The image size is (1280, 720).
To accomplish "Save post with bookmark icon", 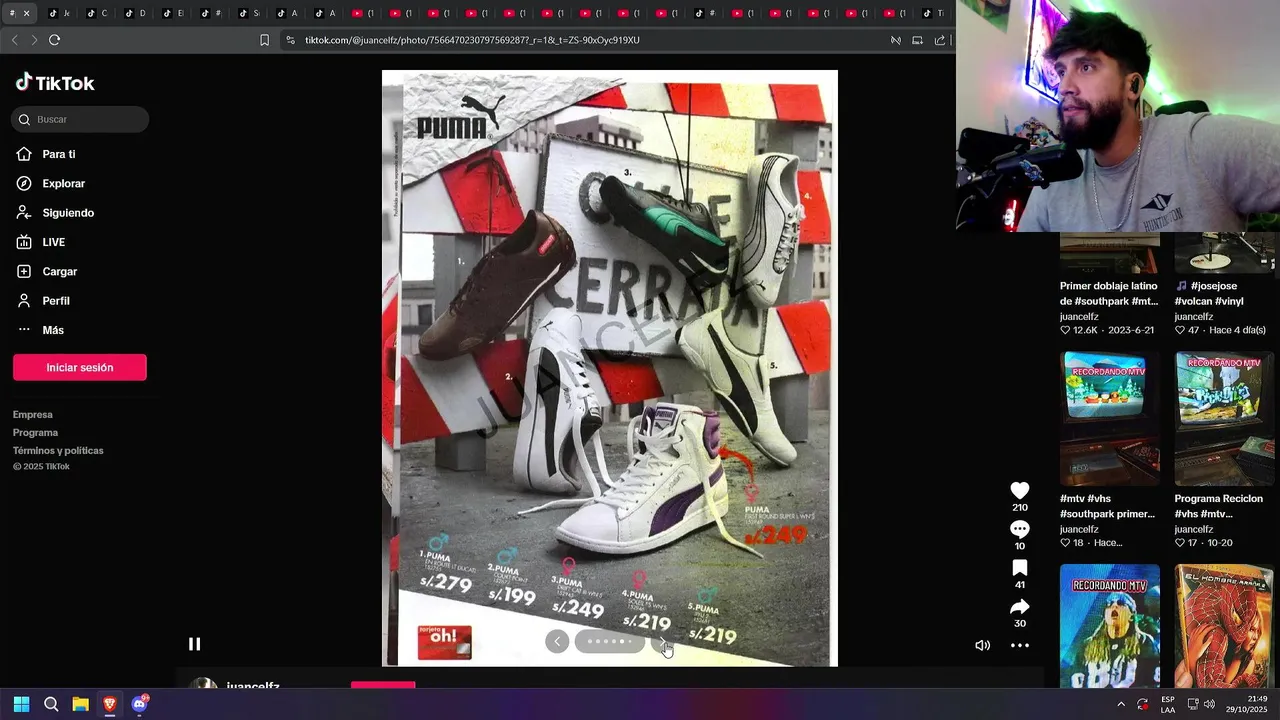I will [x=1019, y=568].
